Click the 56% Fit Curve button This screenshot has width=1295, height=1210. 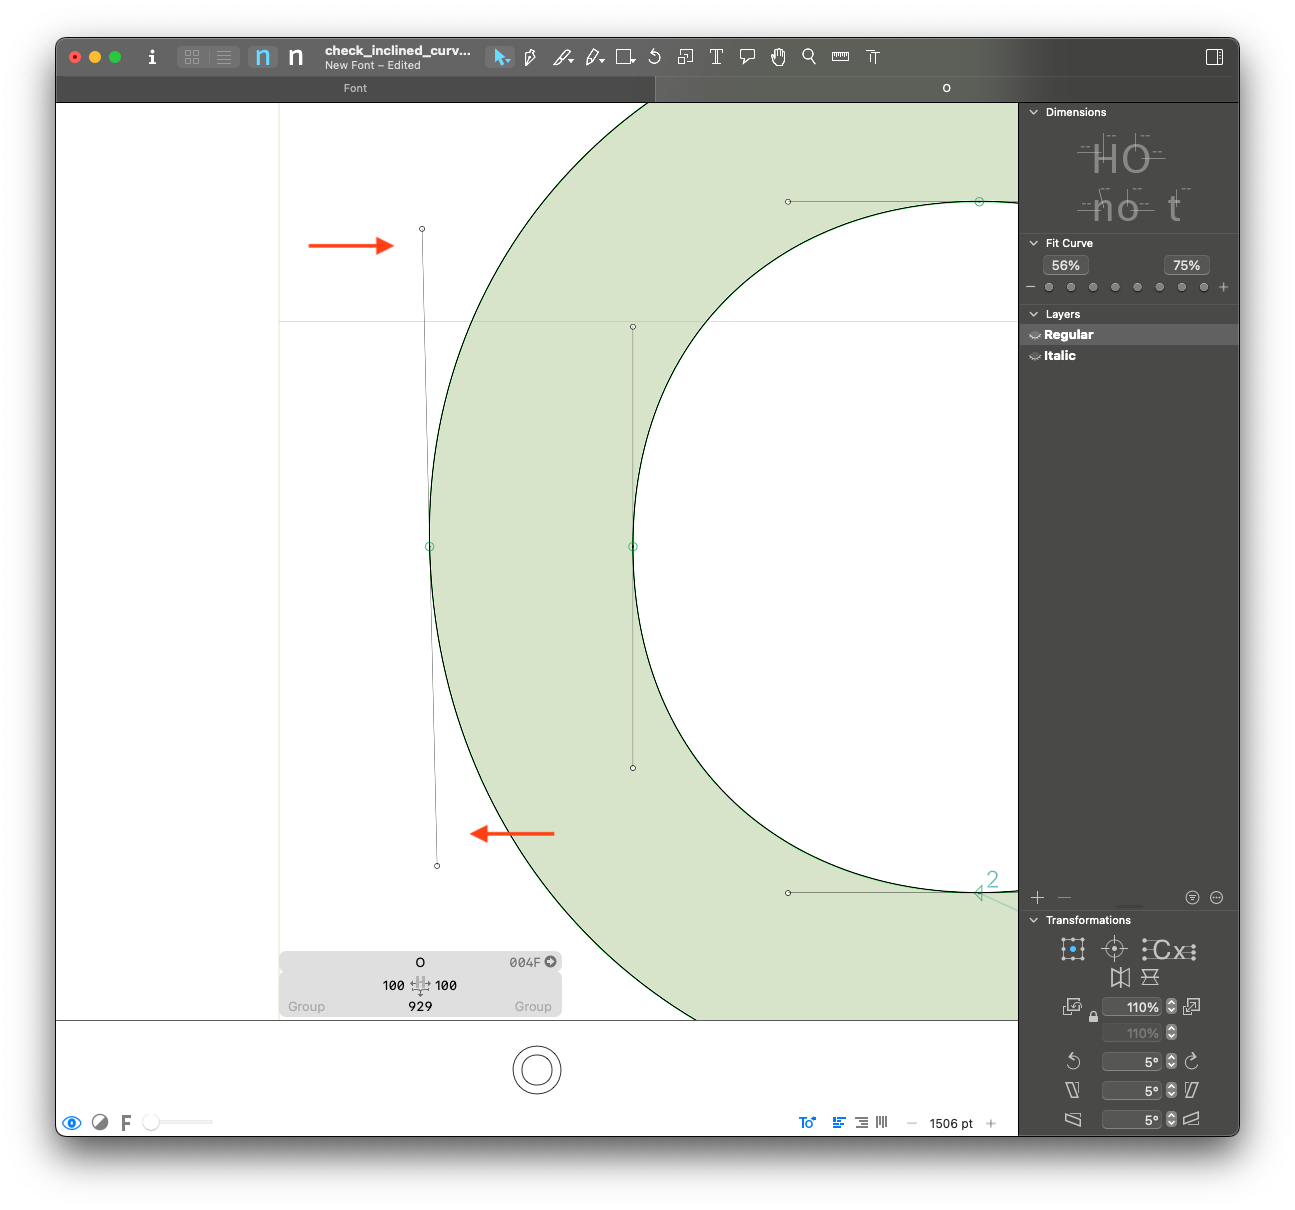[x=1065, y=265]
